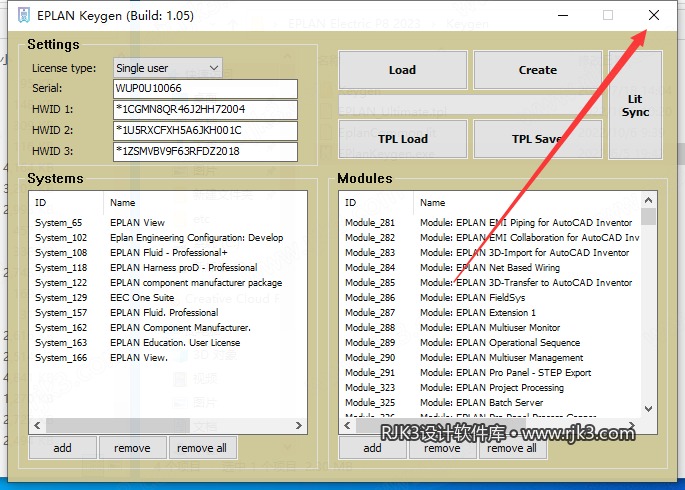Focus the HWID 2 field
The height and width of the screenshot is (490, 685).
pyautogui.click(x=205, y=130)
